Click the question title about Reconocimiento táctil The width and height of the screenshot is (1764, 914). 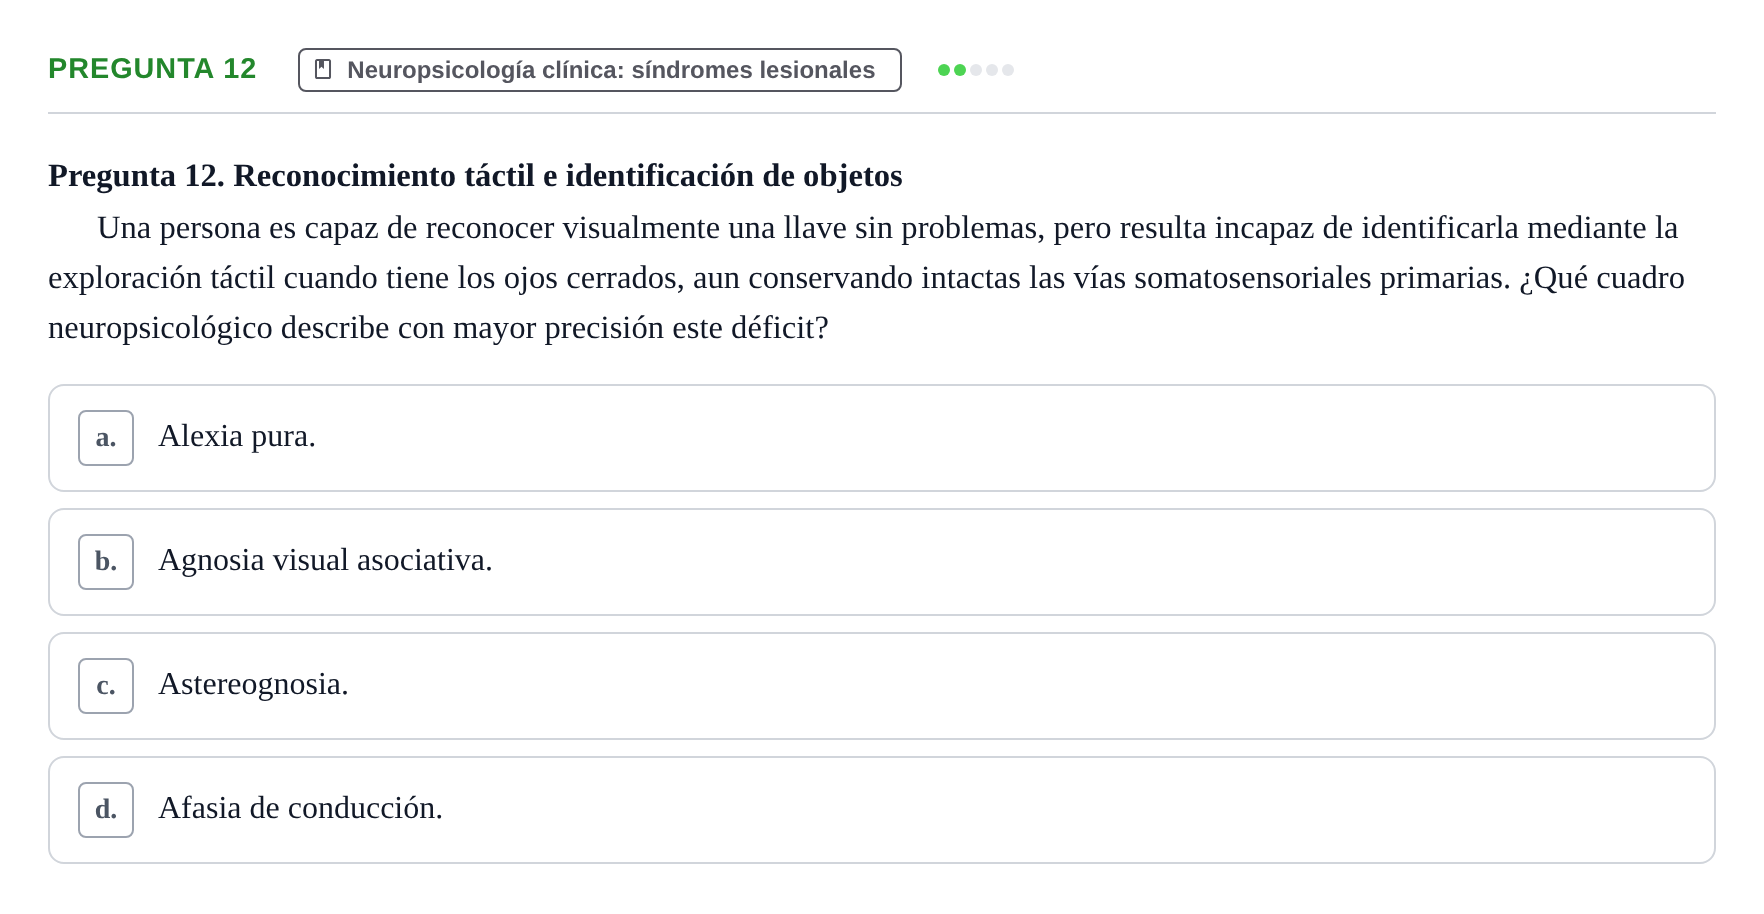475,175
